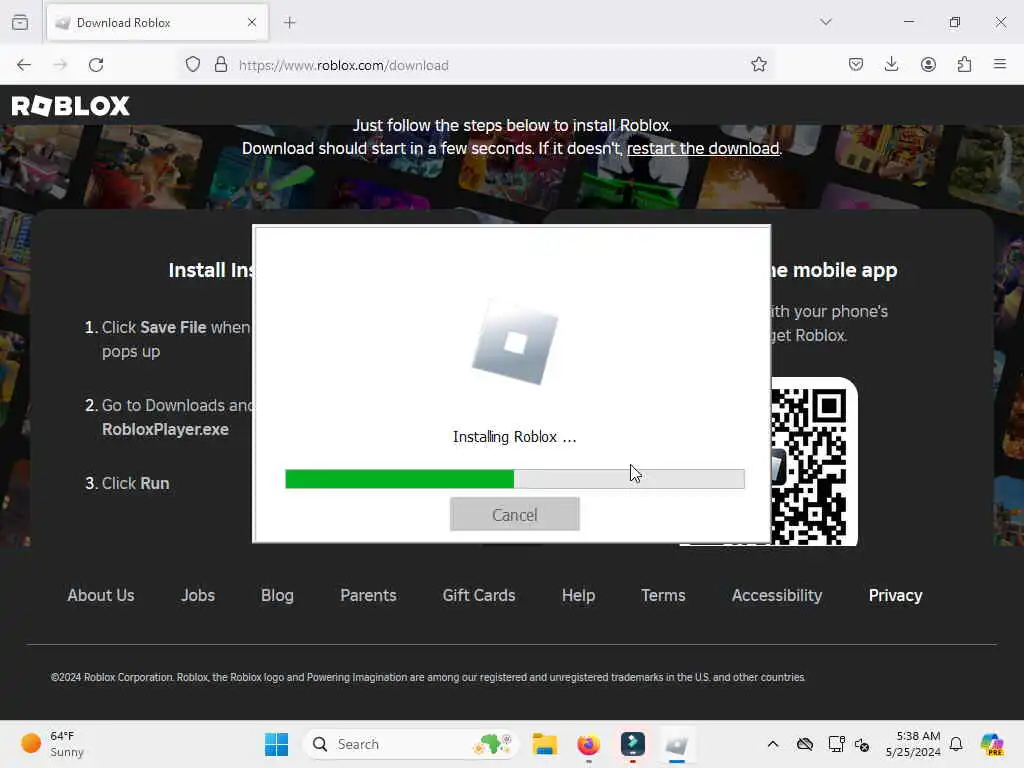
Task: Click the taskbar Search box
Action: coord(410,744)
